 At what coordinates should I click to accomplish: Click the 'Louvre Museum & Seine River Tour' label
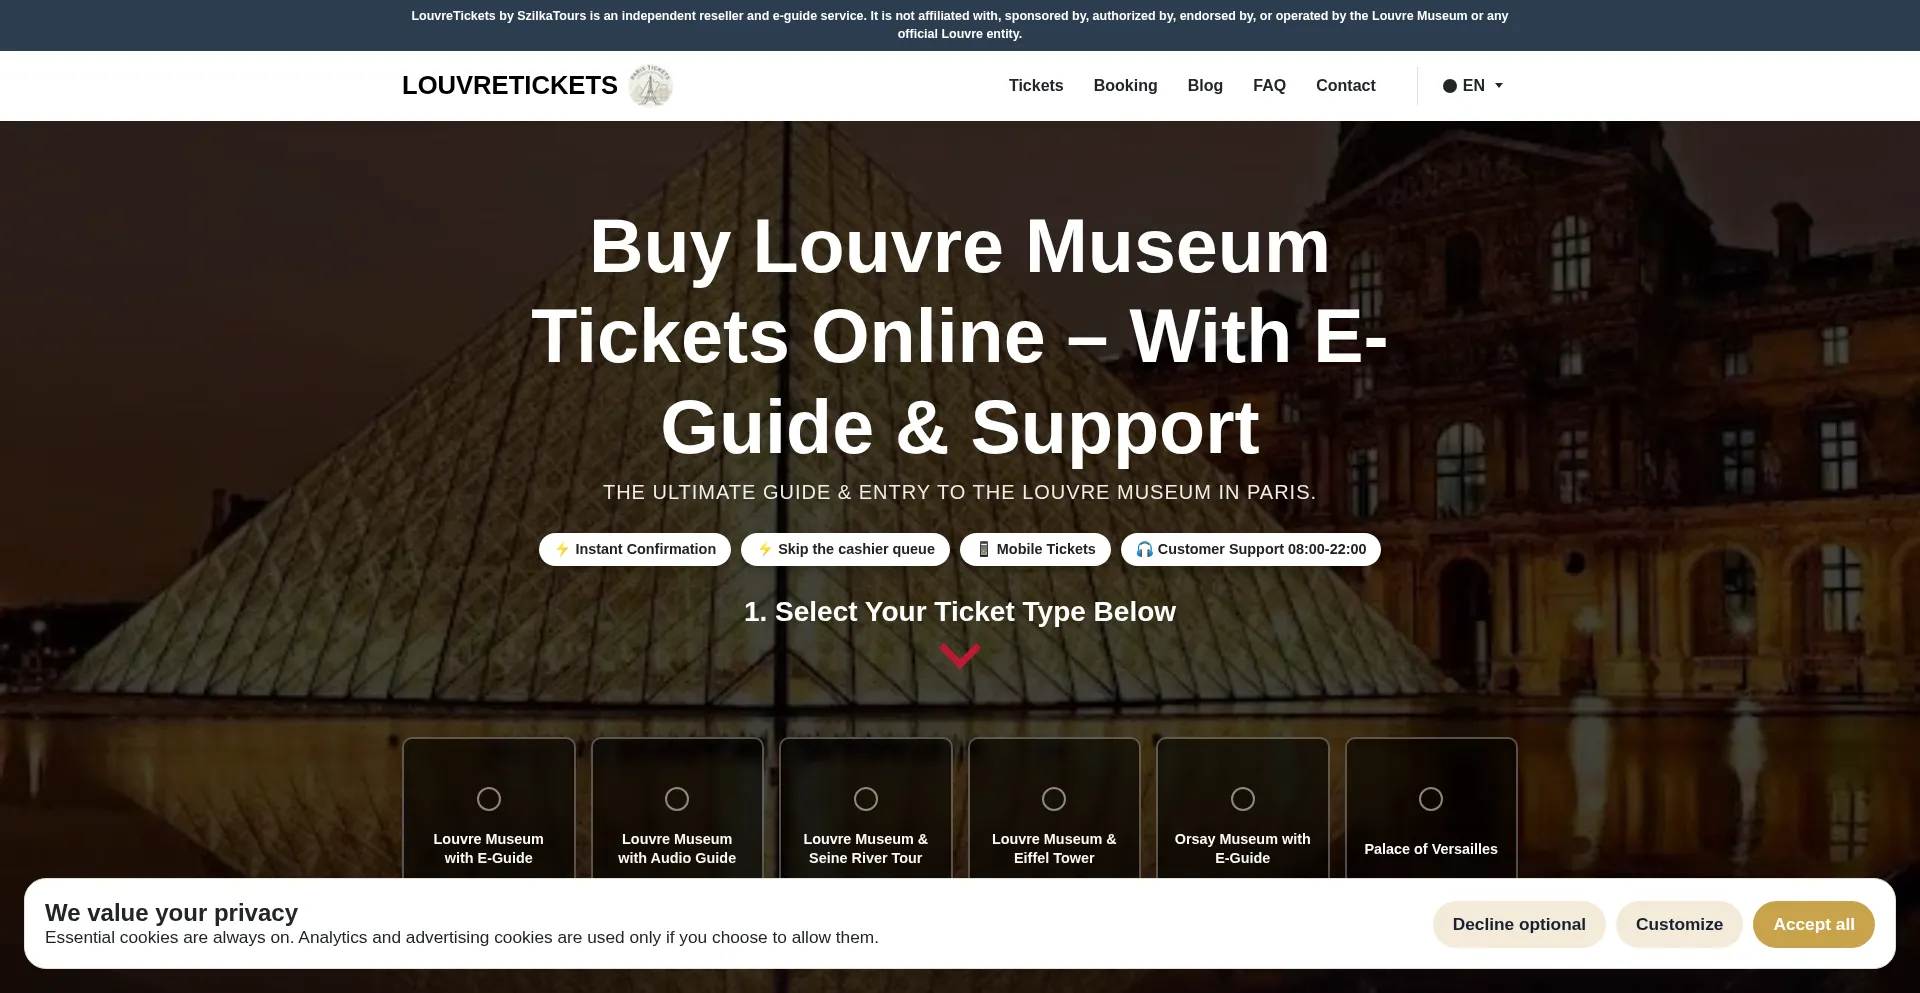pos(866,849)
